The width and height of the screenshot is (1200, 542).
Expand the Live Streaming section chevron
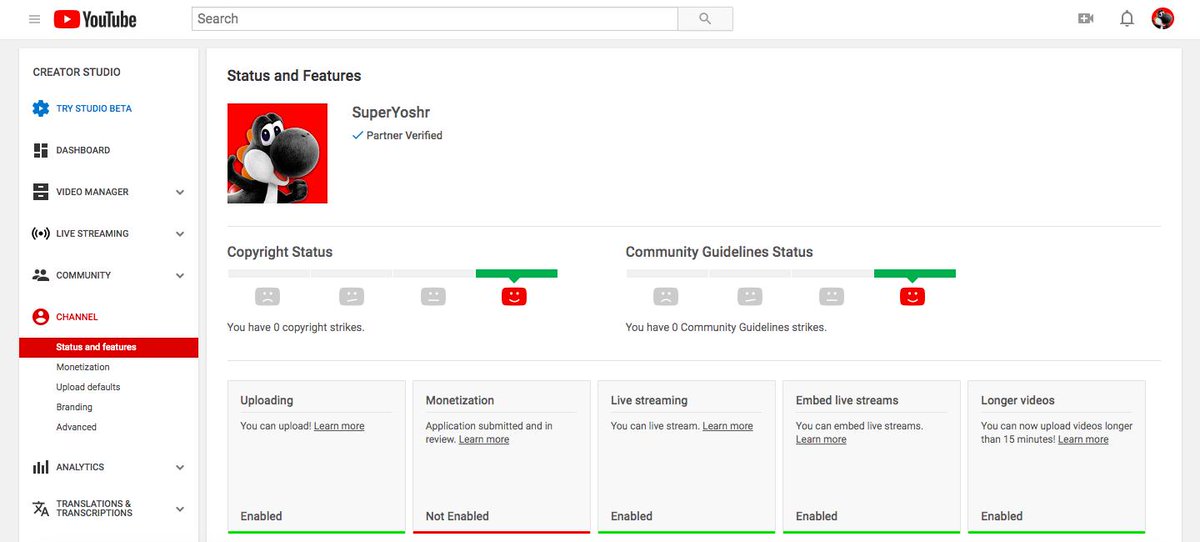pyautogui.click(x=180, y=234)
